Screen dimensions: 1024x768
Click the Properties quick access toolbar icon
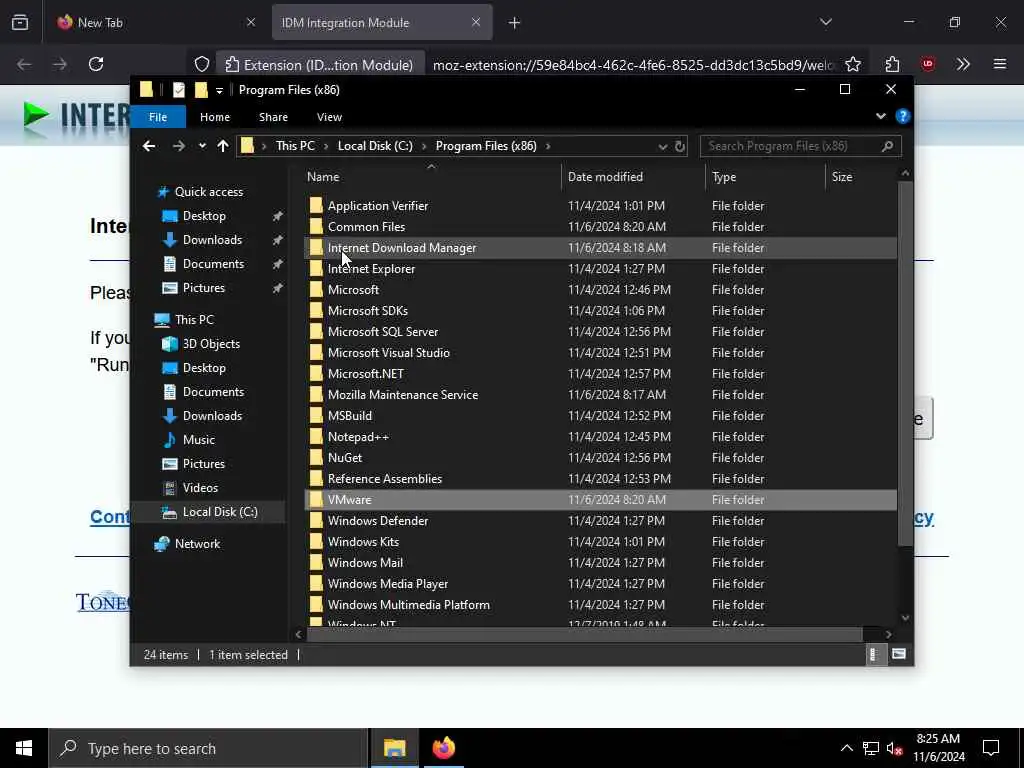pos(178,90)
